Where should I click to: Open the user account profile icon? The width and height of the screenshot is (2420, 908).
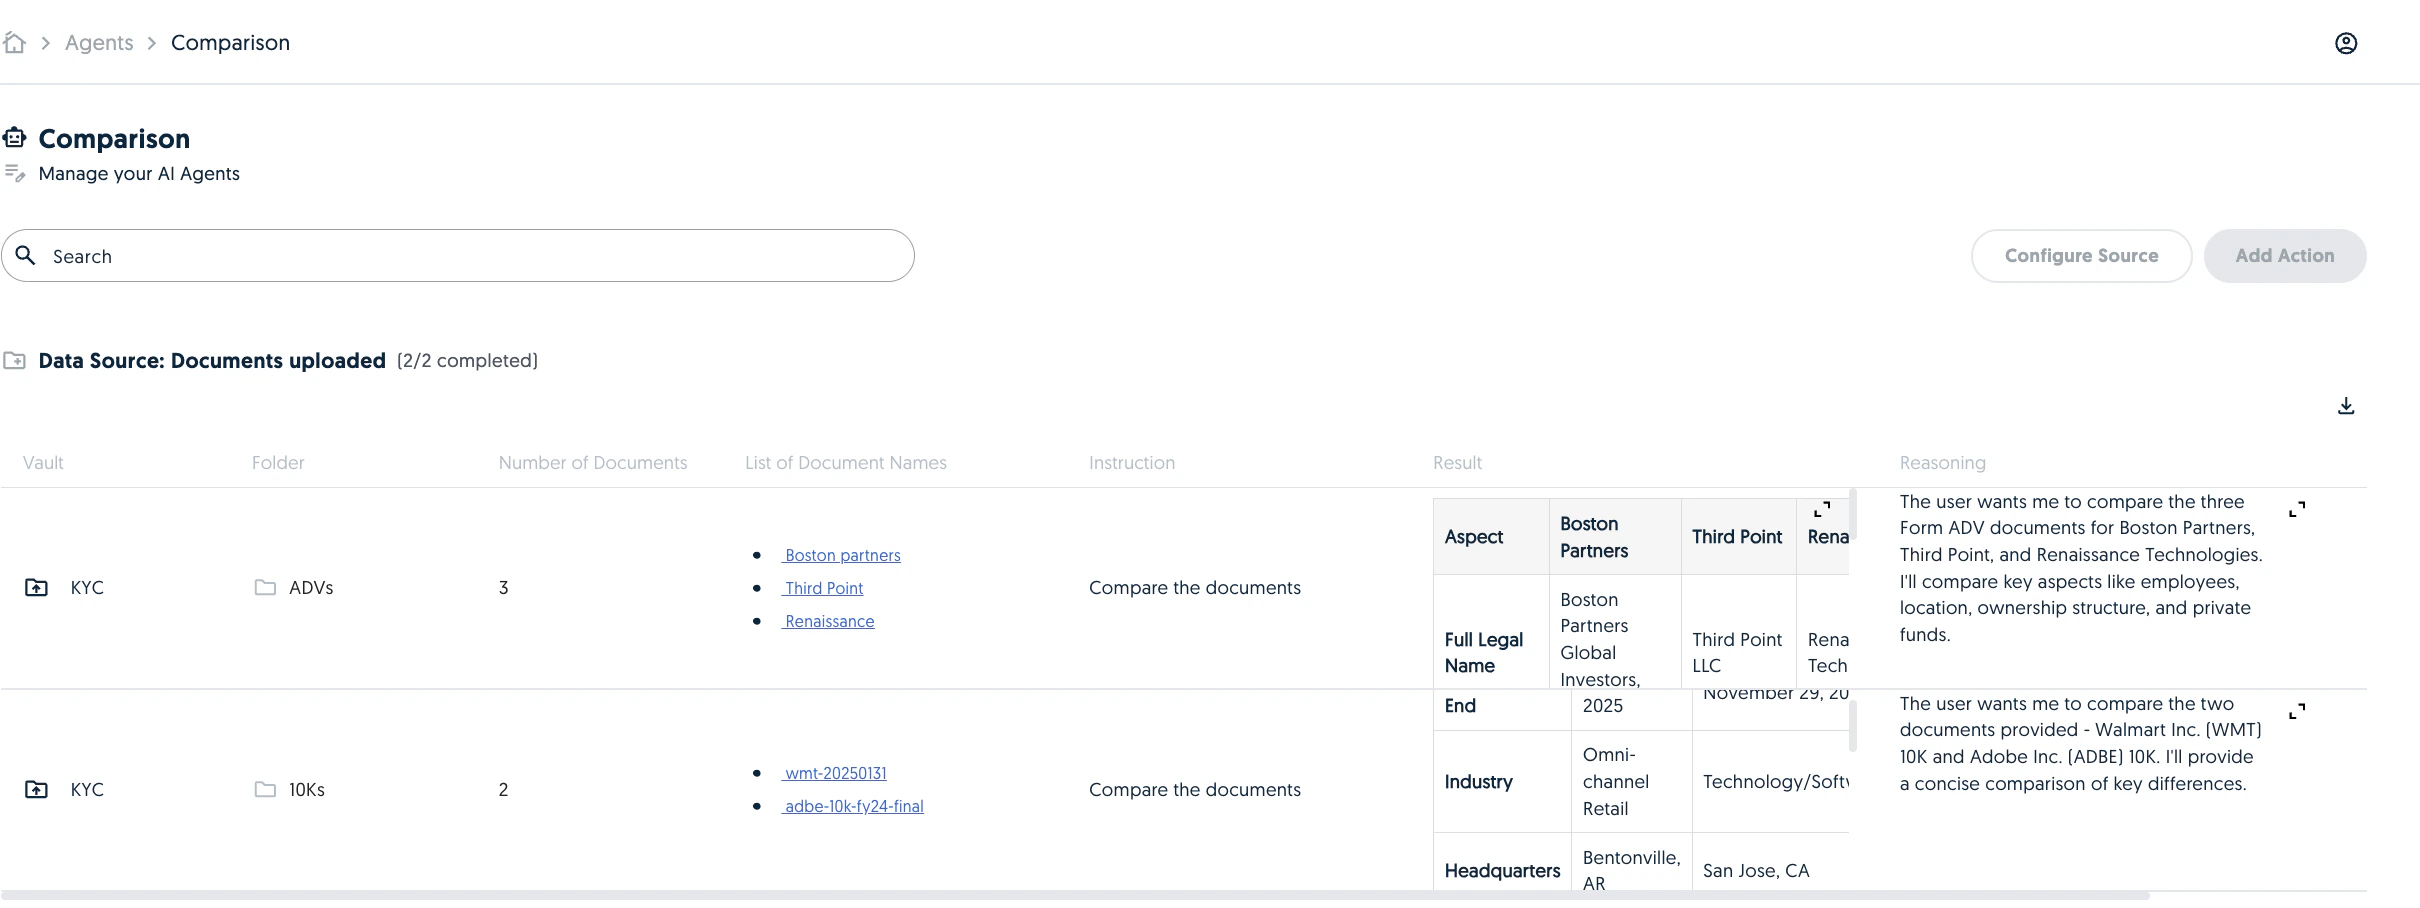click(2346, 43)
